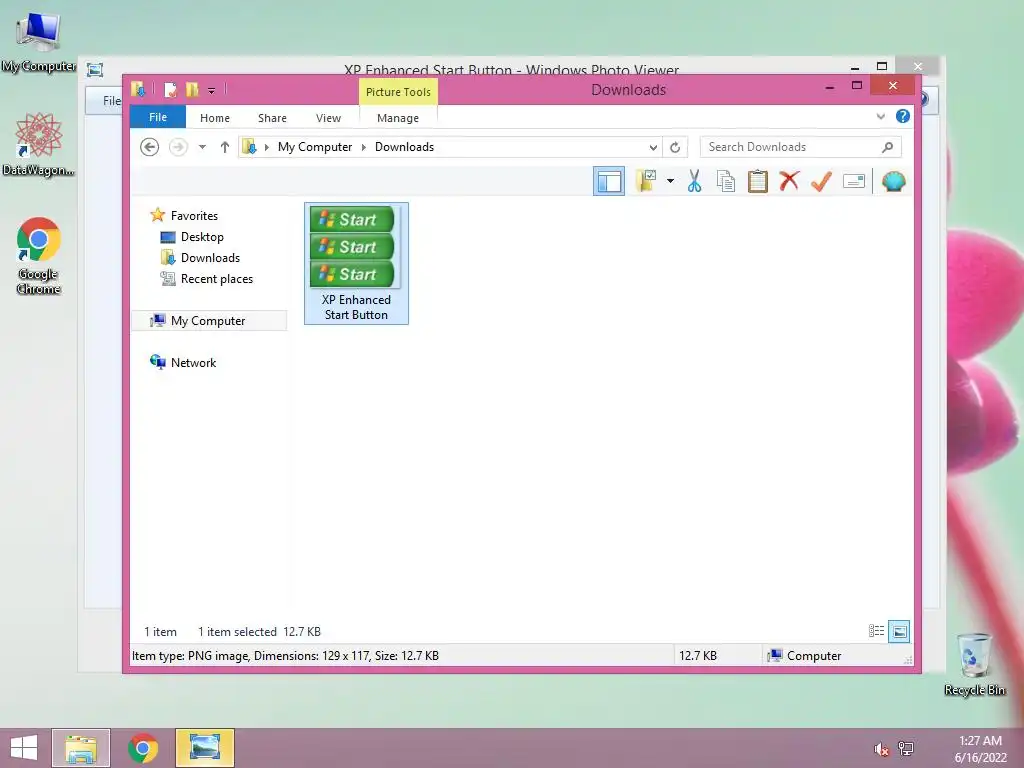Click the network tray icon

[906, 748]
